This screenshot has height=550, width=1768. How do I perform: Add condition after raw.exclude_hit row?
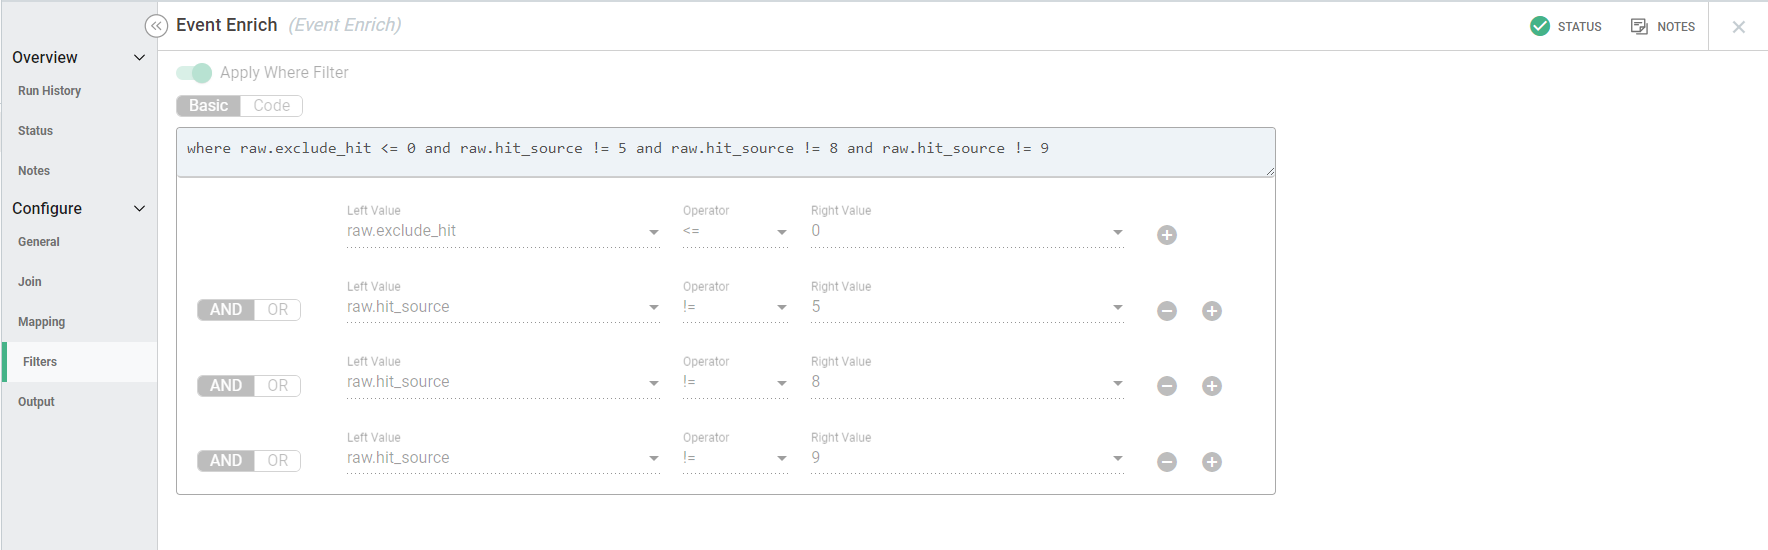coord(1167,235)
